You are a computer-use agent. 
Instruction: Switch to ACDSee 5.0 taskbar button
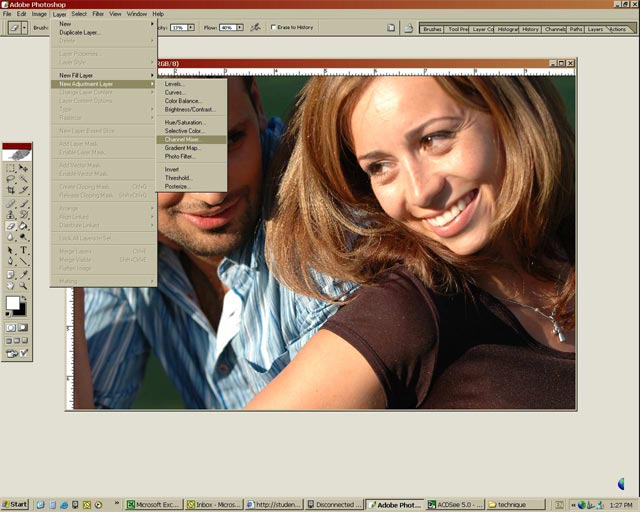coord(455,505)
